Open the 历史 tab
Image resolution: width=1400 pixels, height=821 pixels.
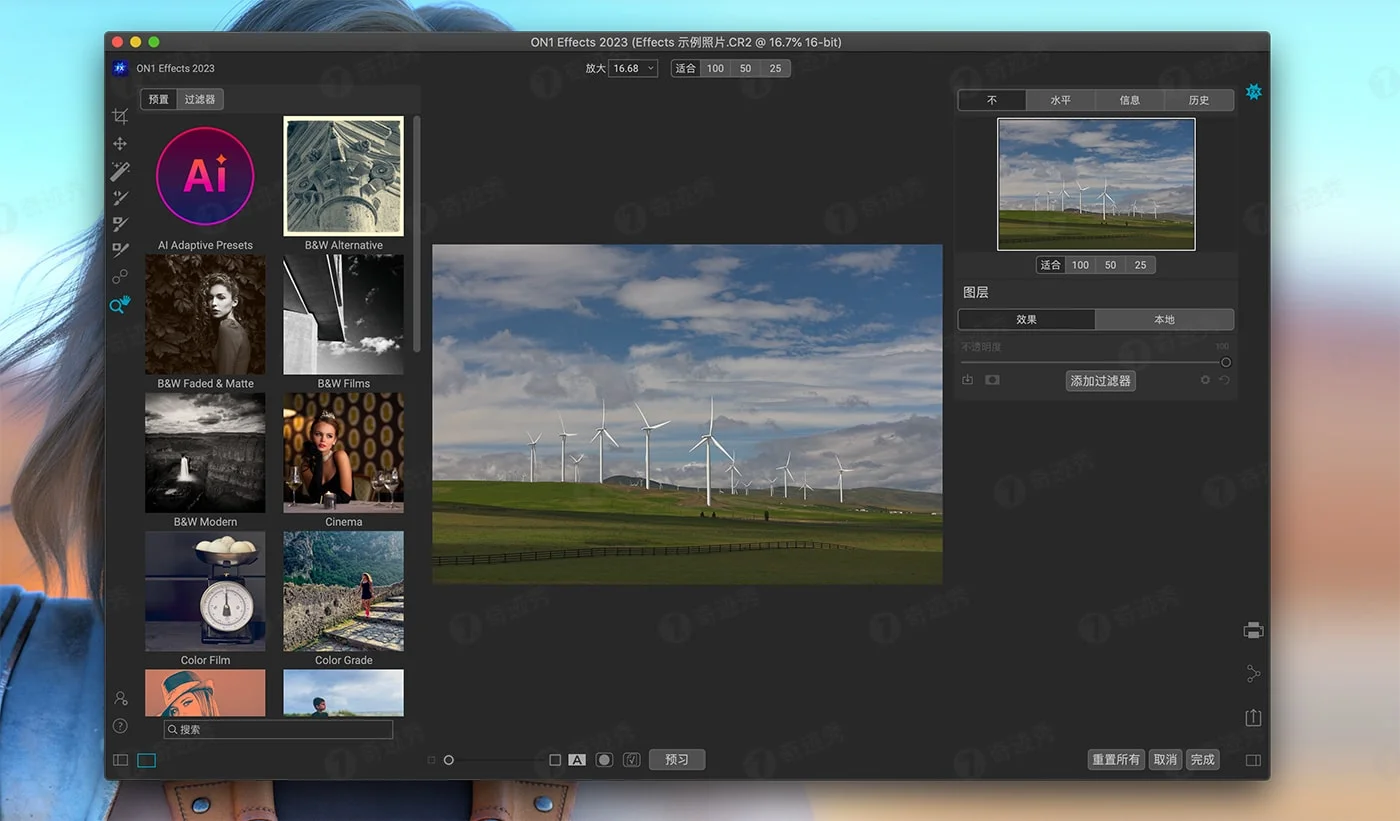pos(1199,100)
